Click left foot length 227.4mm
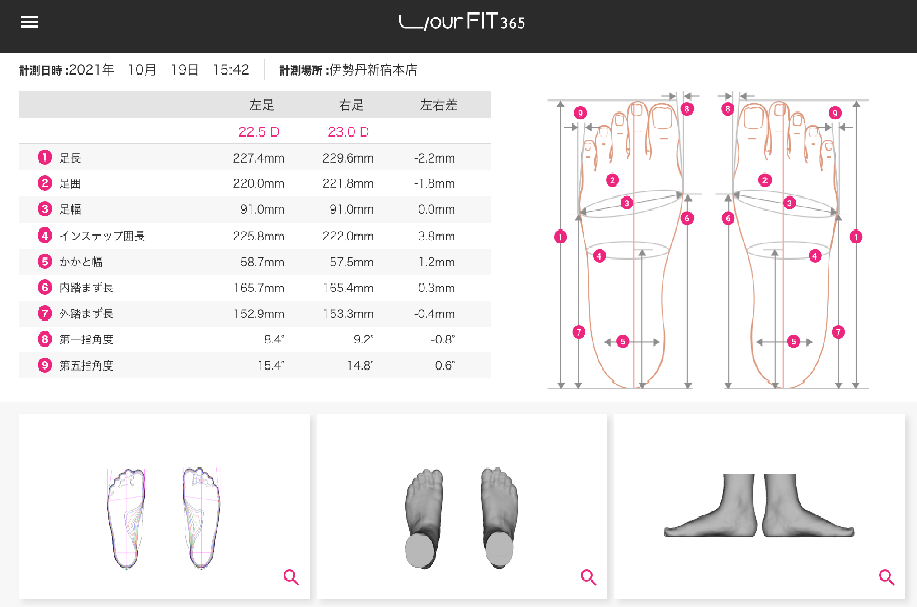This screenshot has height=607, width=917. click(x=258, y=158)
